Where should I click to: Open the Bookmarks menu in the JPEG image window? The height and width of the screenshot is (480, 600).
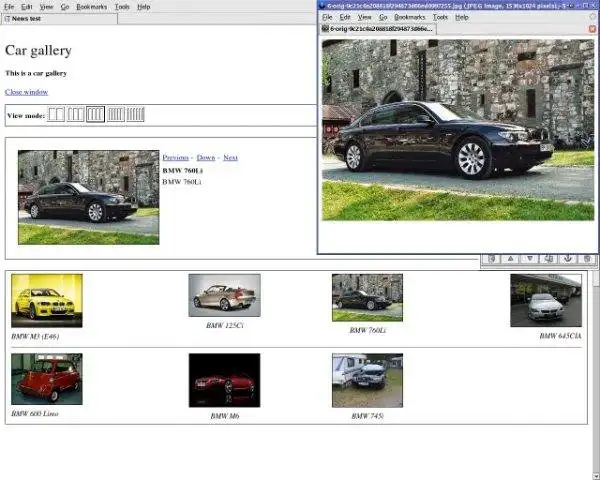410,17
